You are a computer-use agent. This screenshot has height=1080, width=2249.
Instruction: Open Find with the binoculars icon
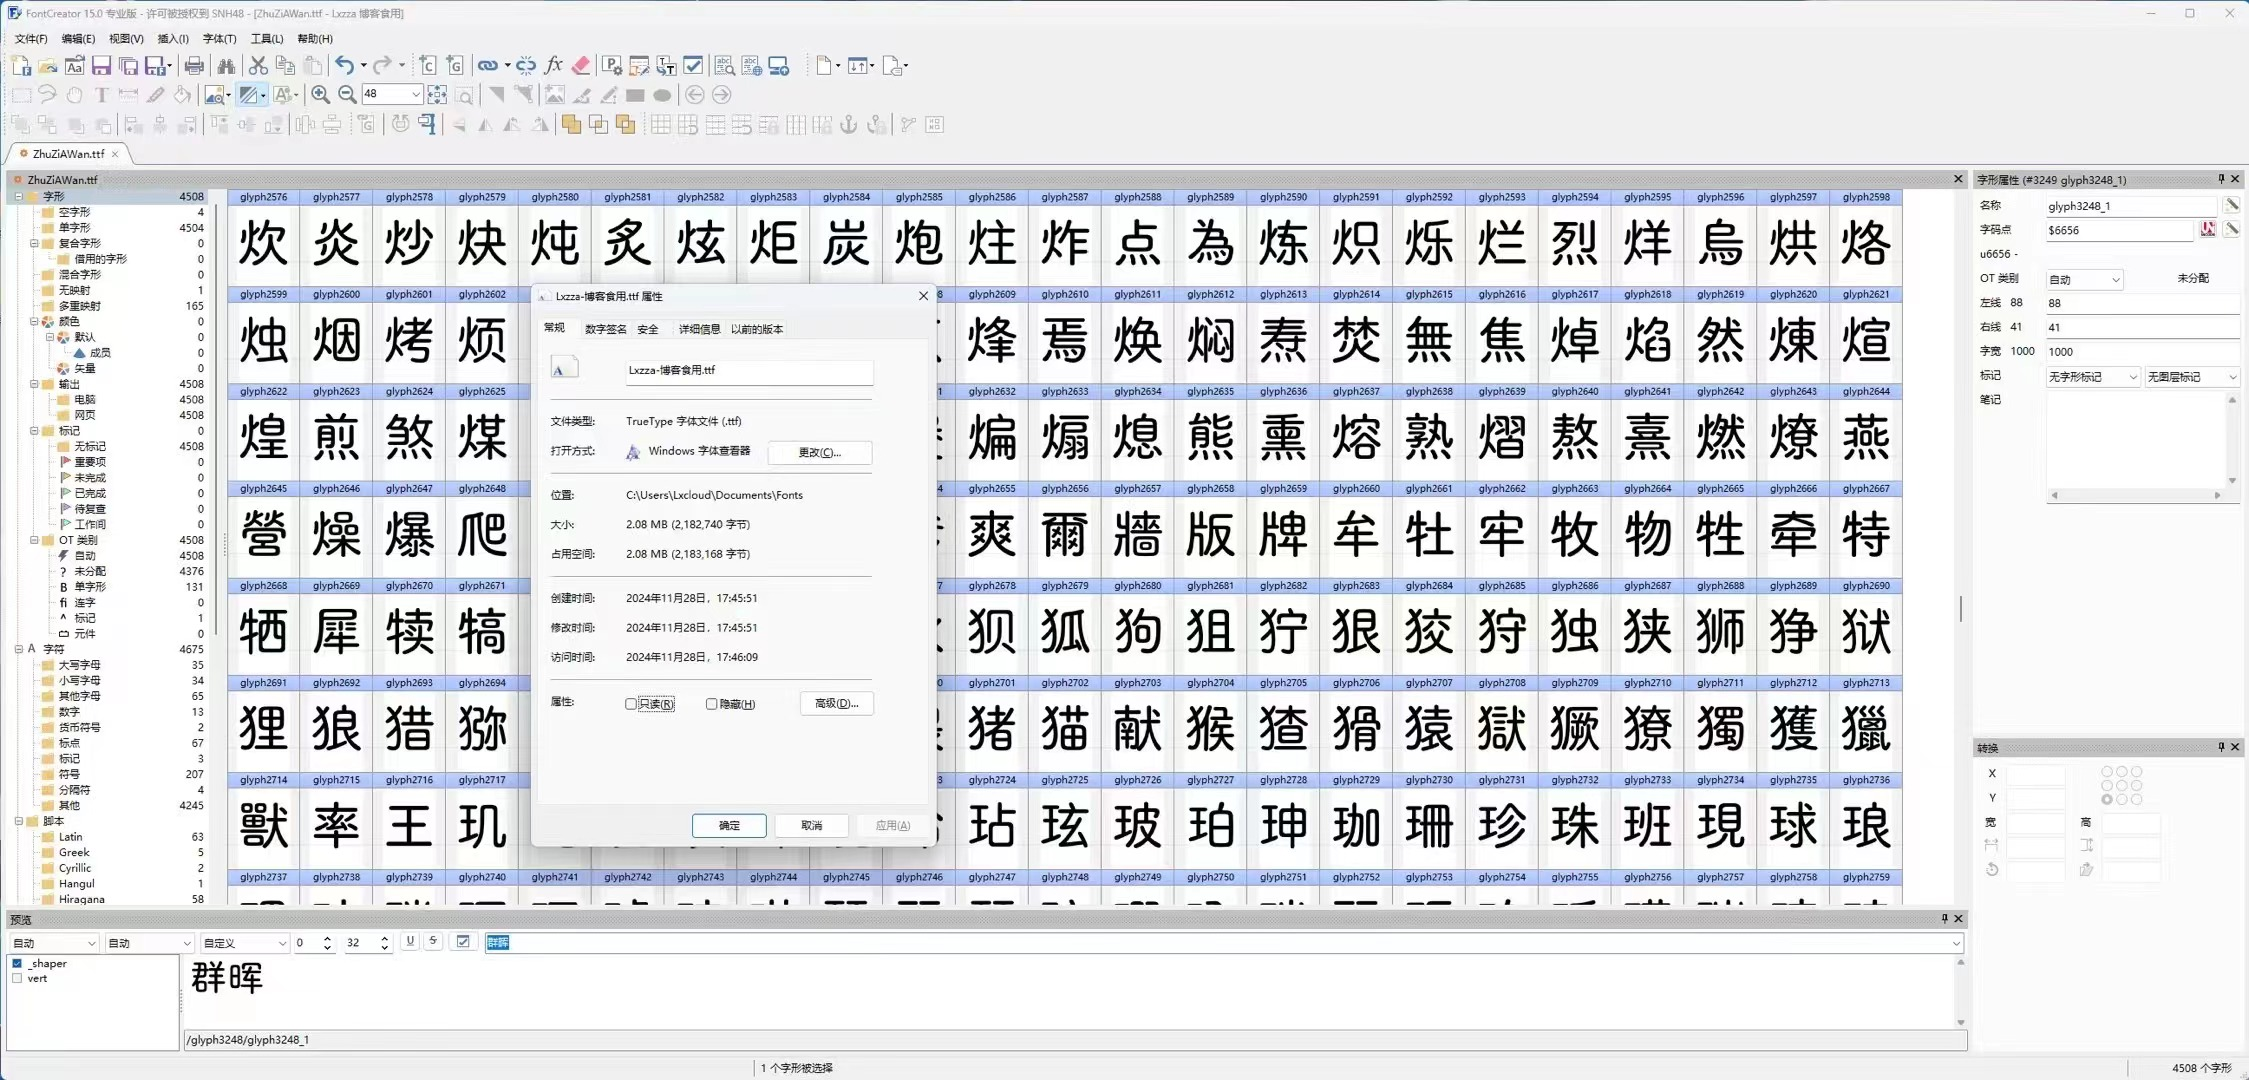pos(226,66)
